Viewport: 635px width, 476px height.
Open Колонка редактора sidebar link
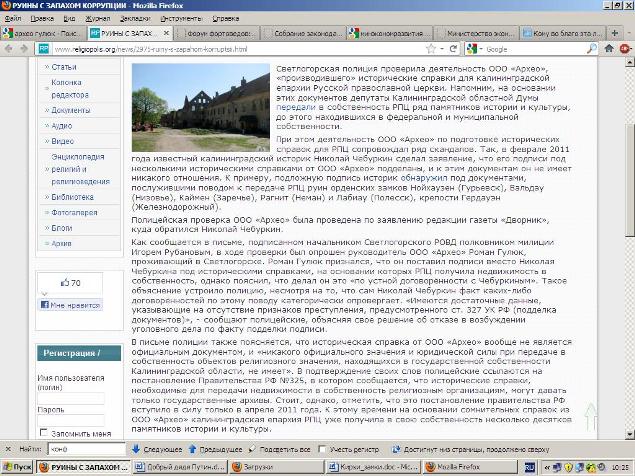tap(70, 88)
